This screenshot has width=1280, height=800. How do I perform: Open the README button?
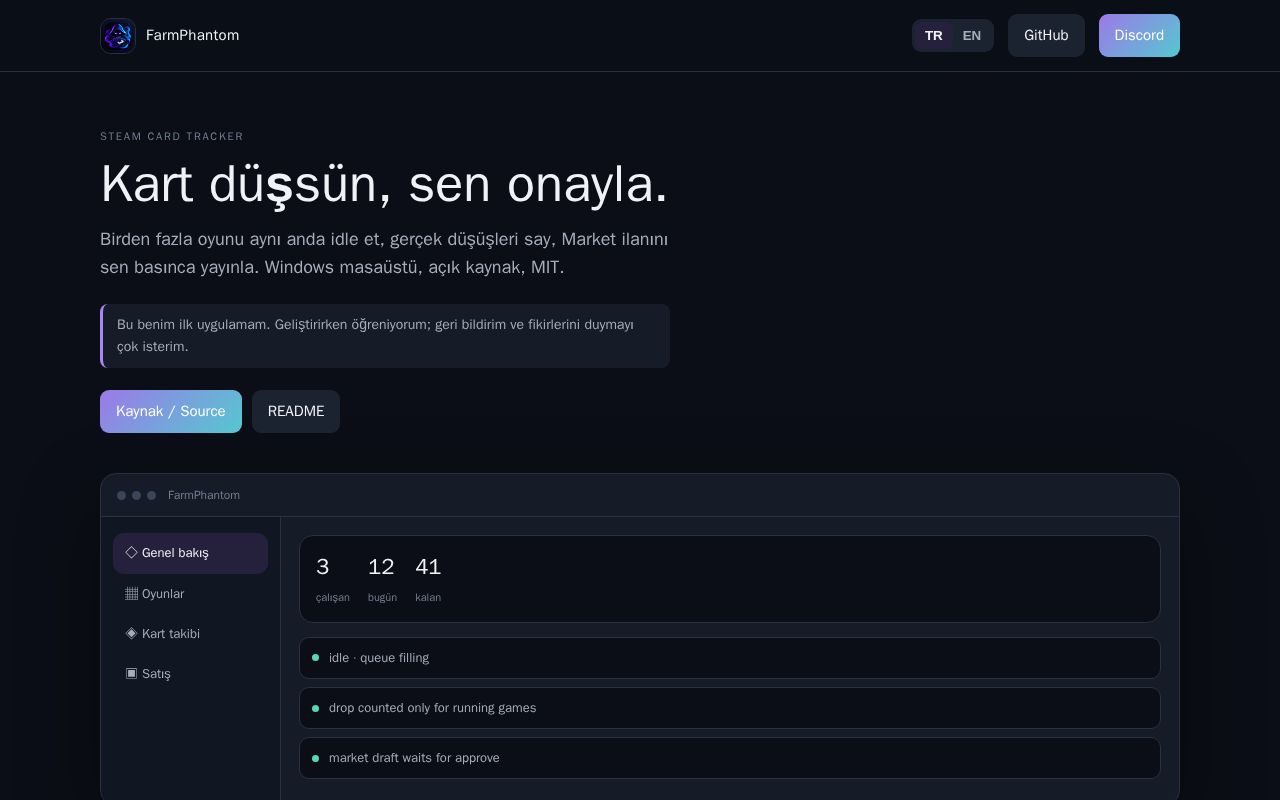coord(296,412)
